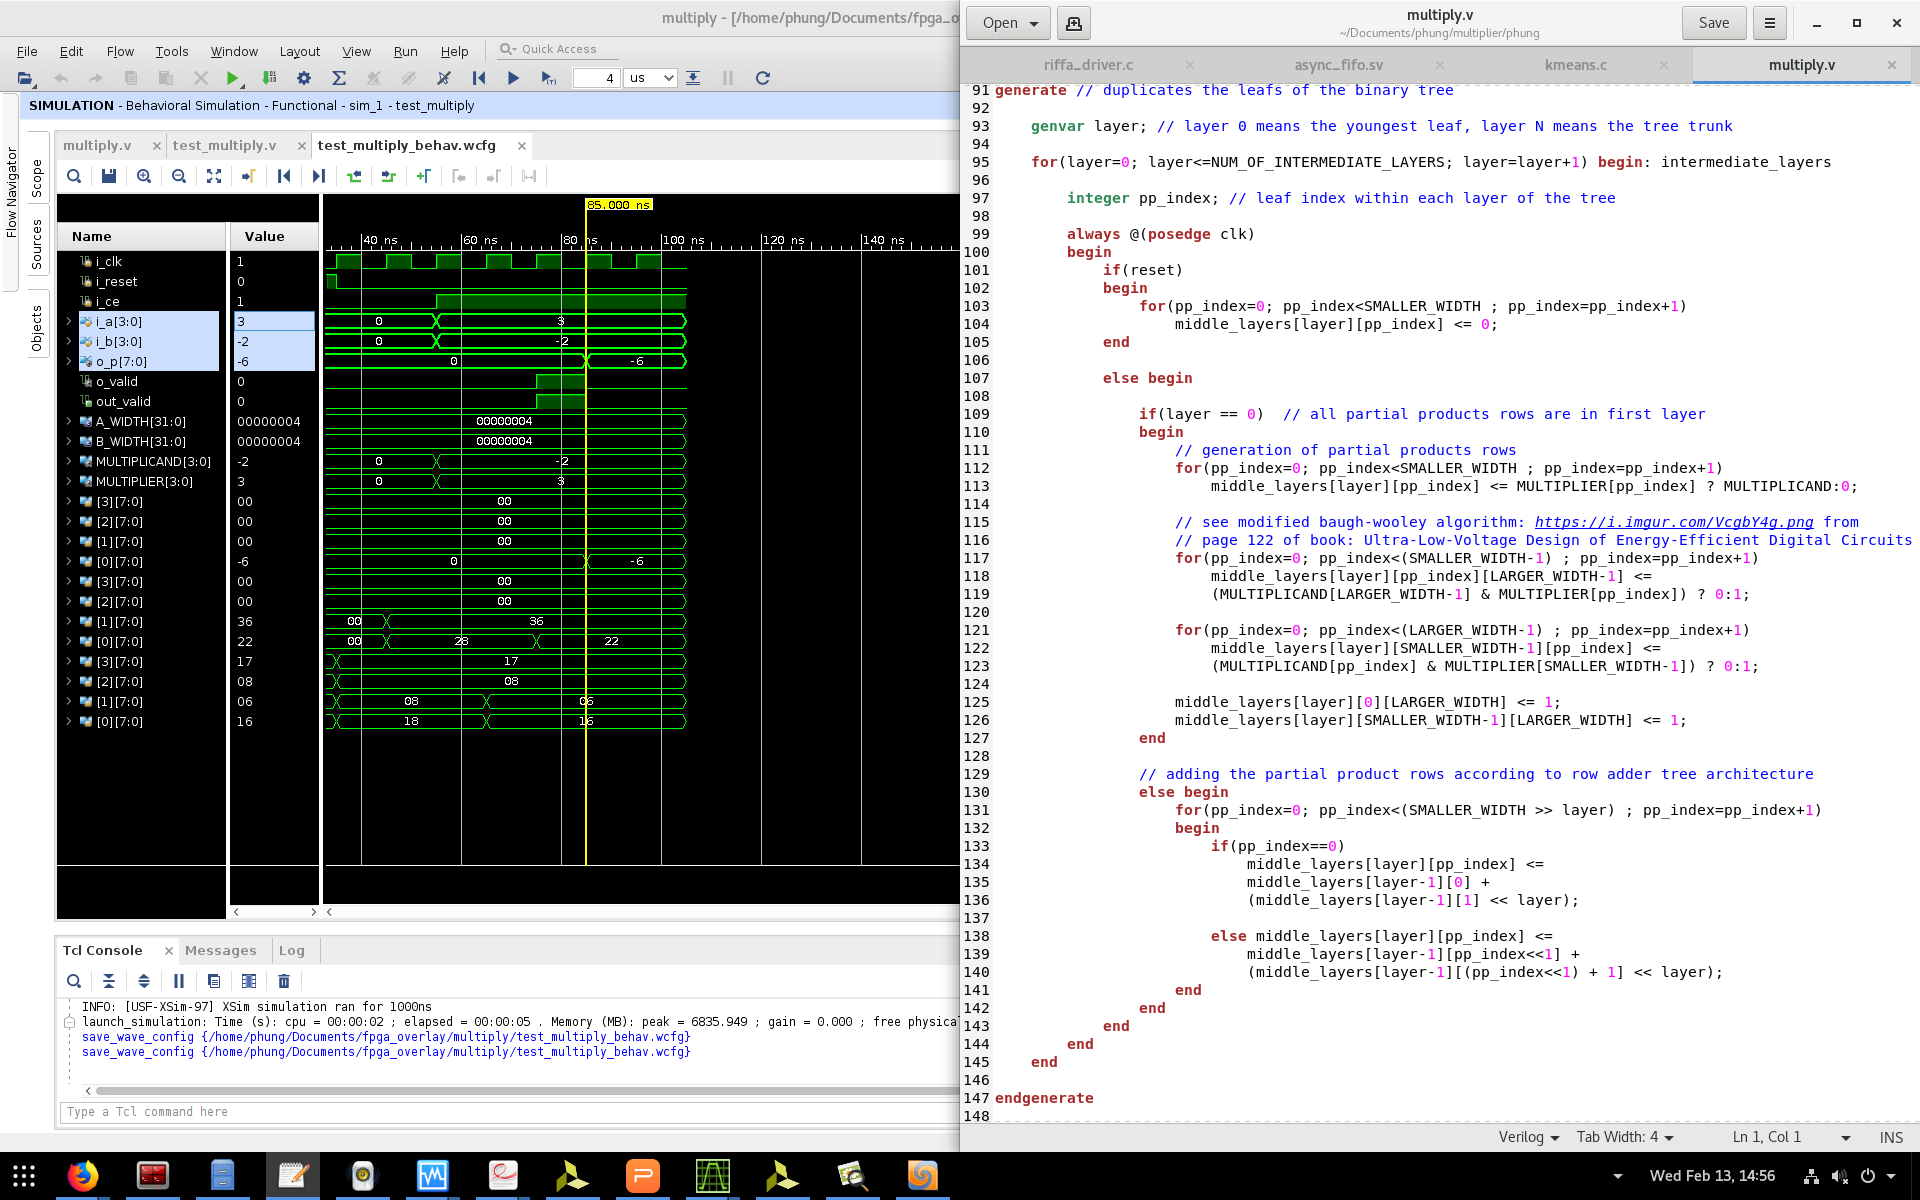Expand the i_a[3:0] signal row
1920x1200 pixels.
[69, 322]
